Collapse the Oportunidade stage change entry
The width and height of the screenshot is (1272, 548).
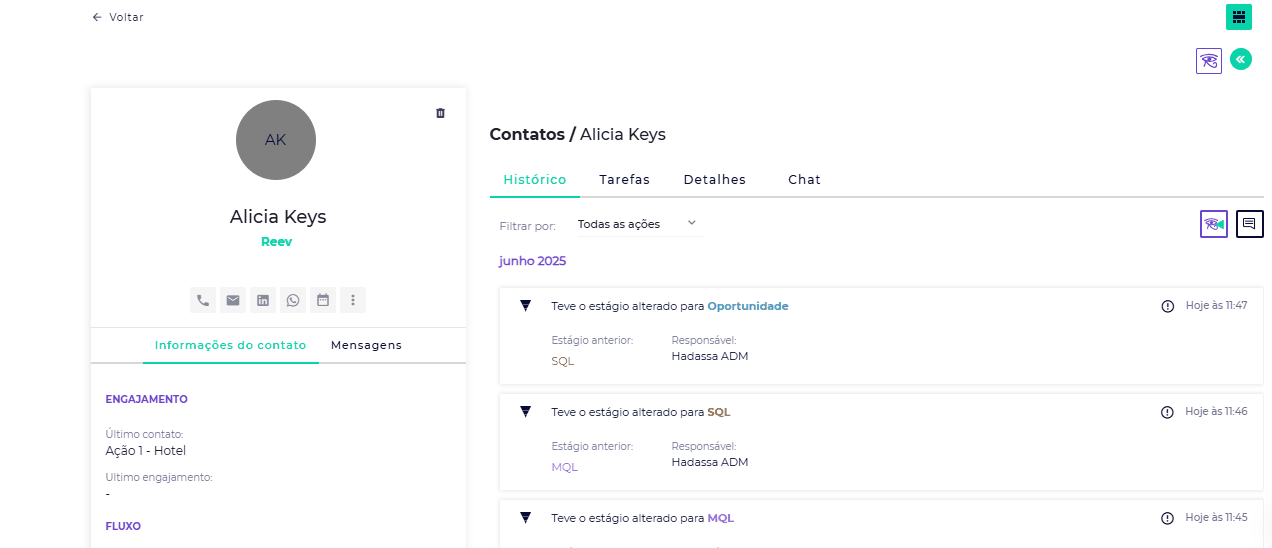click(525, 306)
